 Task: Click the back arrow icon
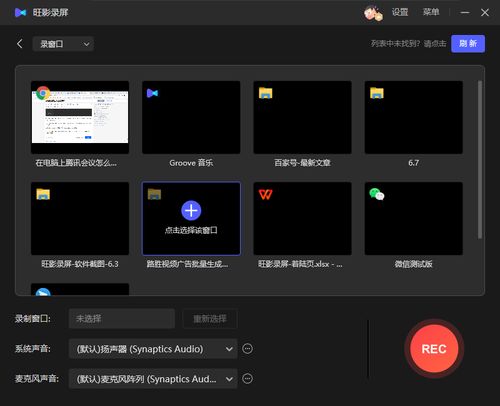20,44
